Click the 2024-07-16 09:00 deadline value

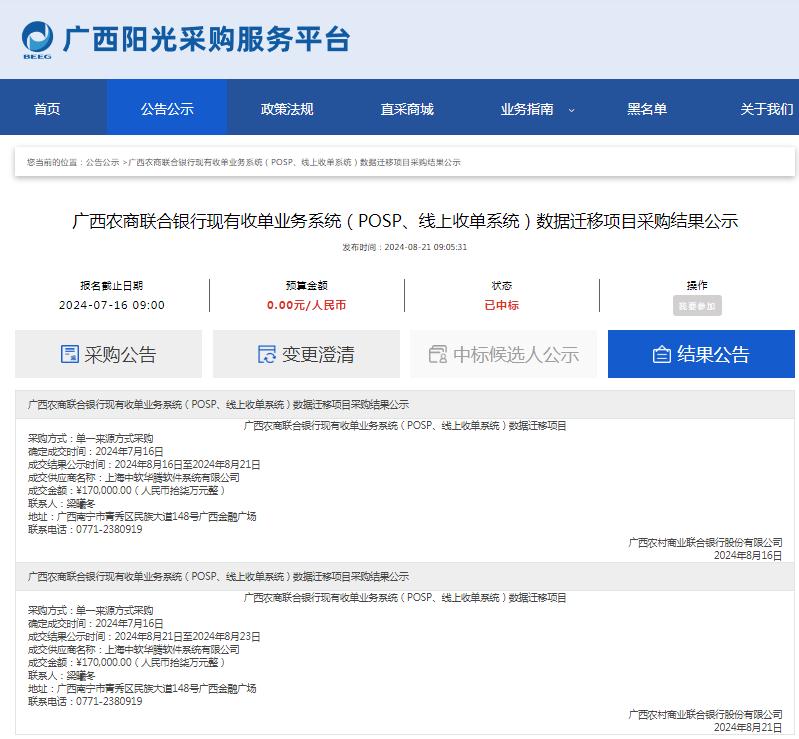pyautogui.click(x=112, y=305)
